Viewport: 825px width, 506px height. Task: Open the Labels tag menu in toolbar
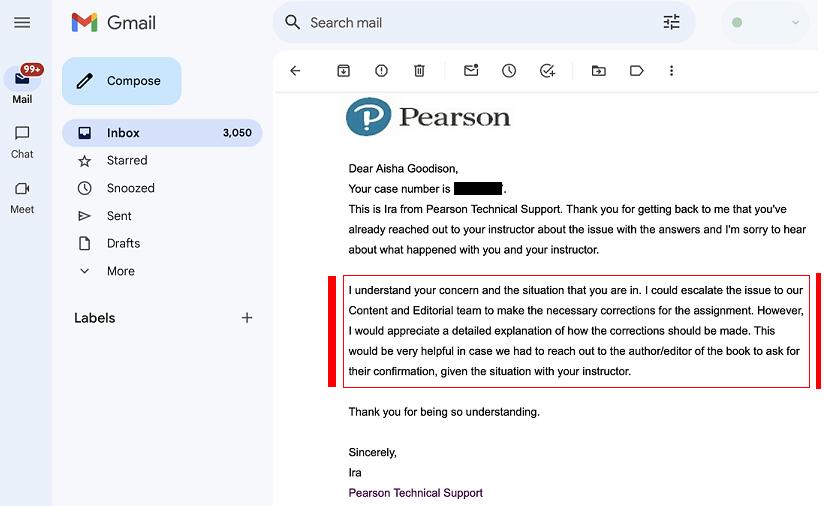click(636, 71)
